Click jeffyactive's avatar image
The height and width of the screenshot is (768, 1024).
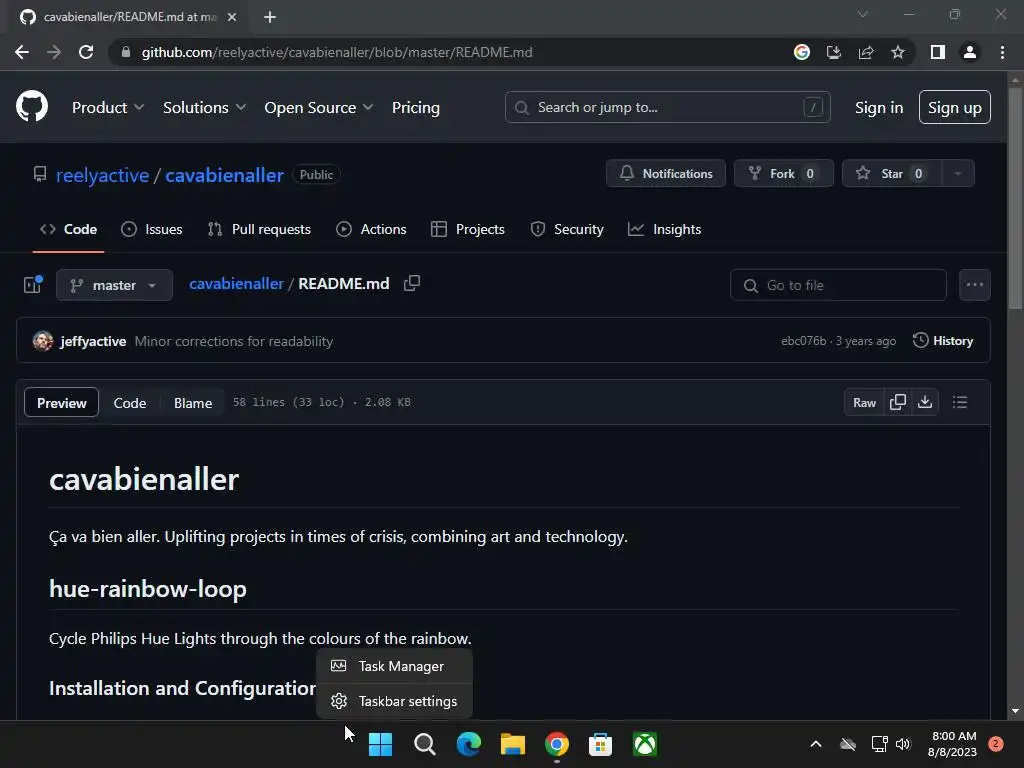[x=43, y=341]
